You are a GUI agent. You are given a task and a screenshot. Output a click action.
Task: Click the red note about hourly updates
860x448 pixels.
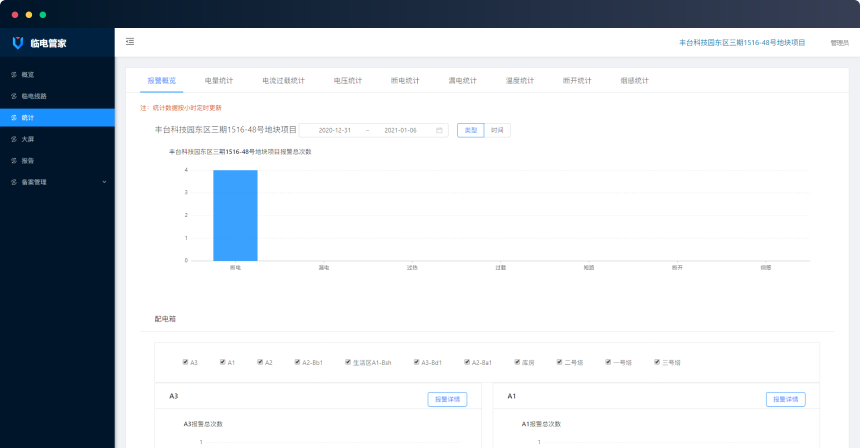pyautogui.click(x=181, y=108)
